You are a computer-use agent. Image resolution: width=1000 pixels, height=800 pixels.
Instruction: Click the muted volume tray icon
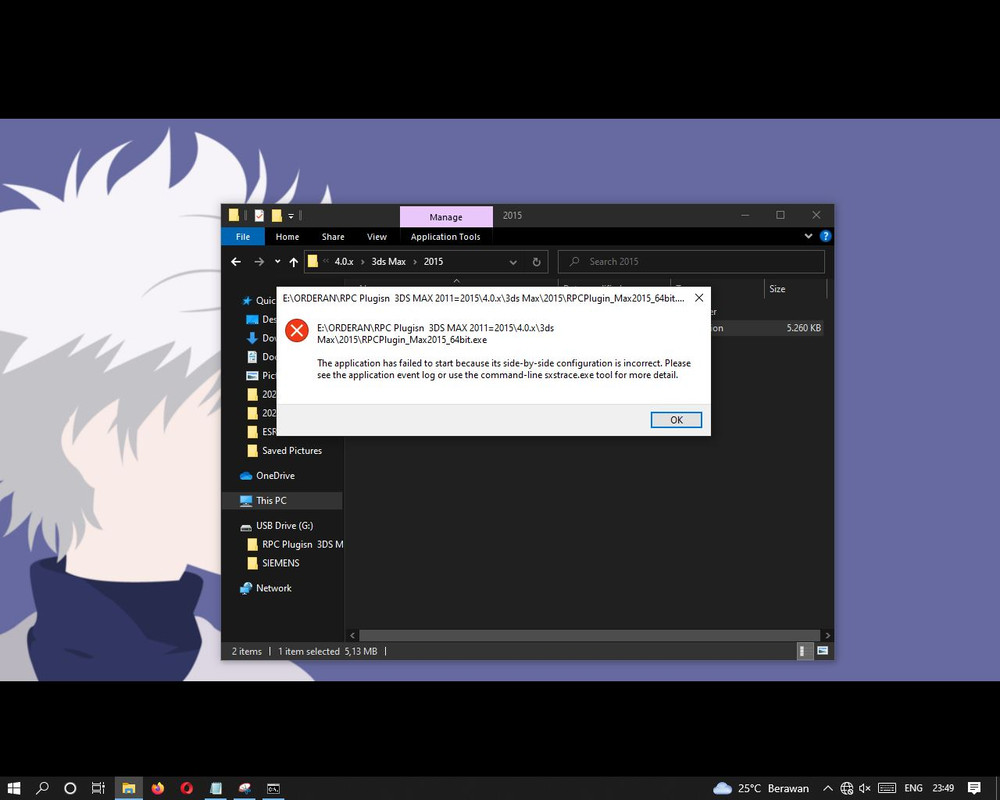coord(865,789)
